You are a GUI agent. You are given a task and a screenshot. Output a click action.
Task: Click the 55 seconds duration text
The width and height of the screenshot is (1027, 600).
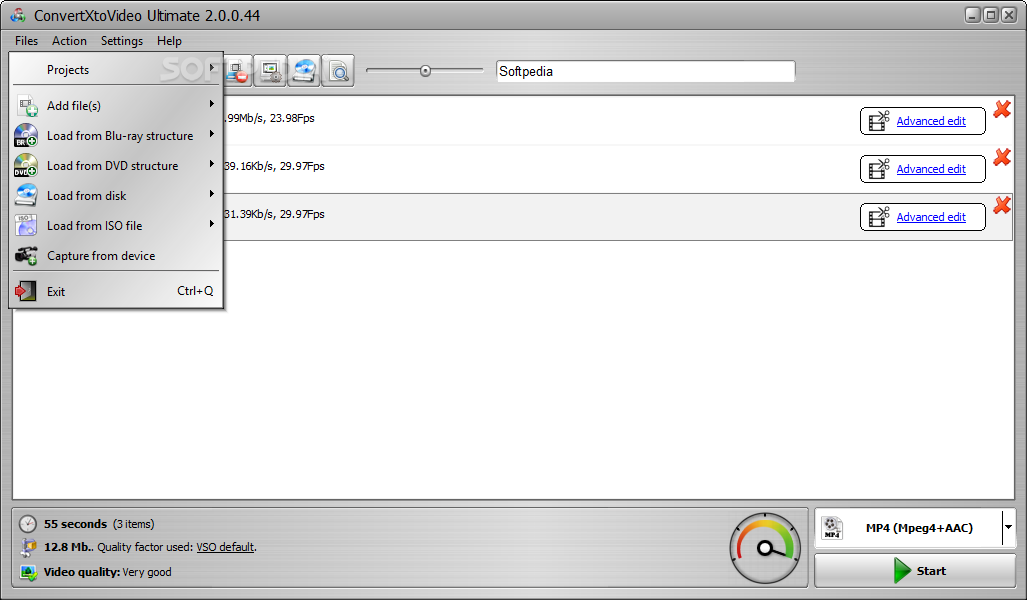click(75, 524)
